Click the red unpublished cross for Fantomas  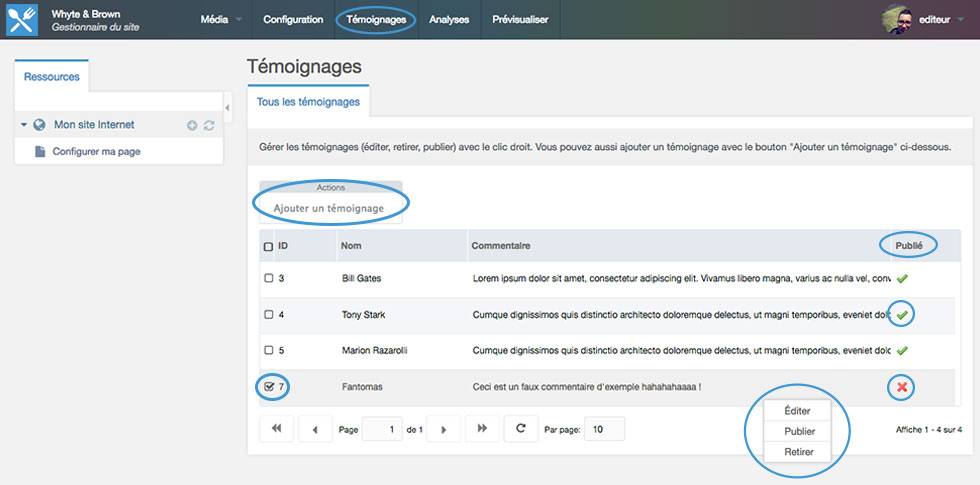(902, 387)
